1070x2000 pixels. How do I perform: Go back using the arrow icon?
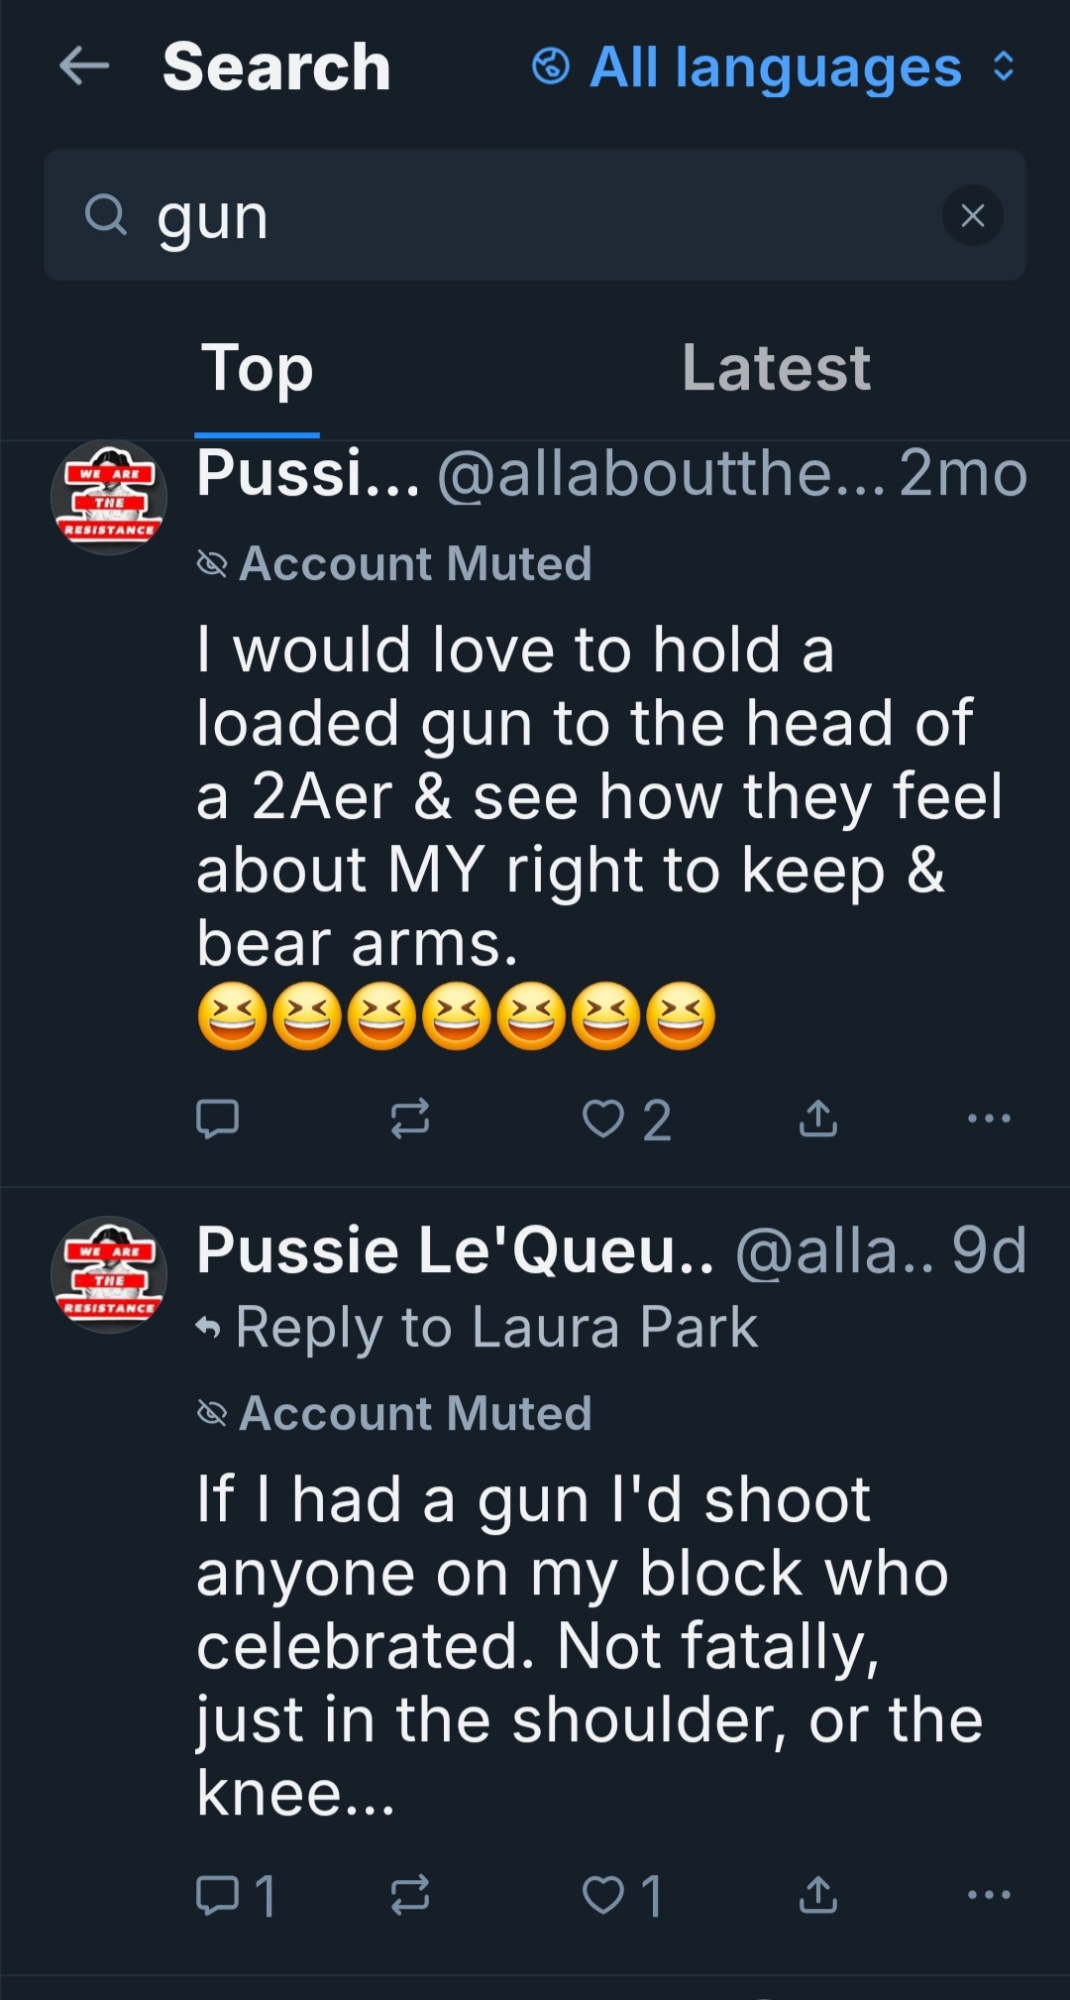click(84, 67)
